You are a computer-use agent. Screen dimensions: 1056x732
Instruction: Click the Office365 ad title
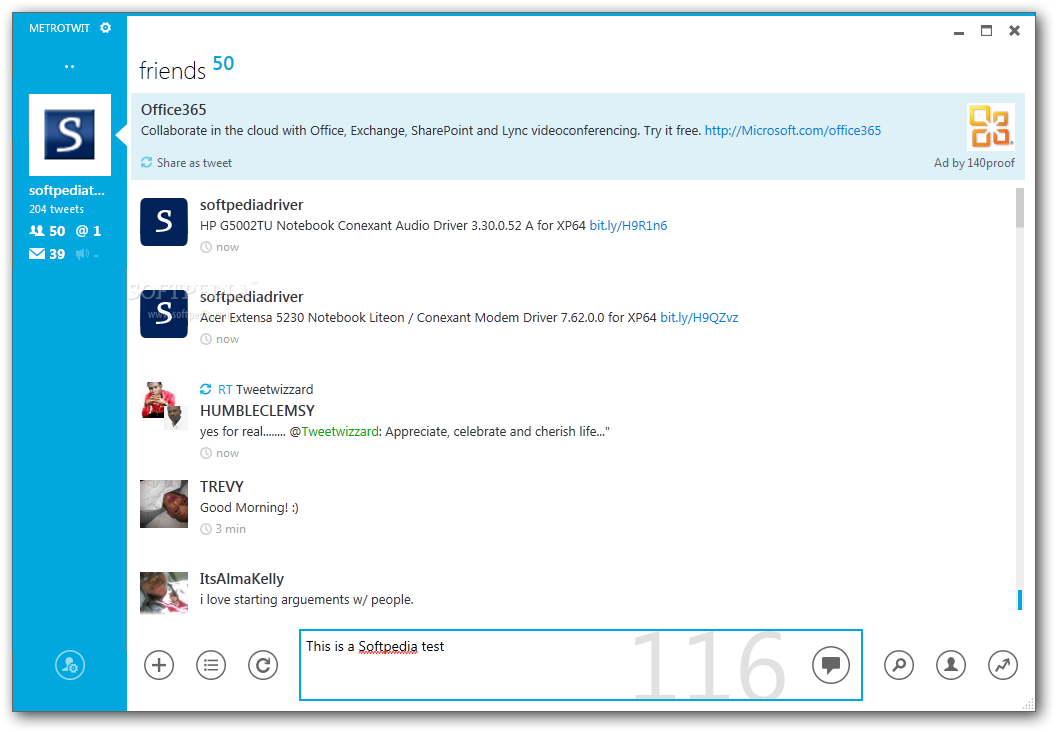(x=174, y=110)
